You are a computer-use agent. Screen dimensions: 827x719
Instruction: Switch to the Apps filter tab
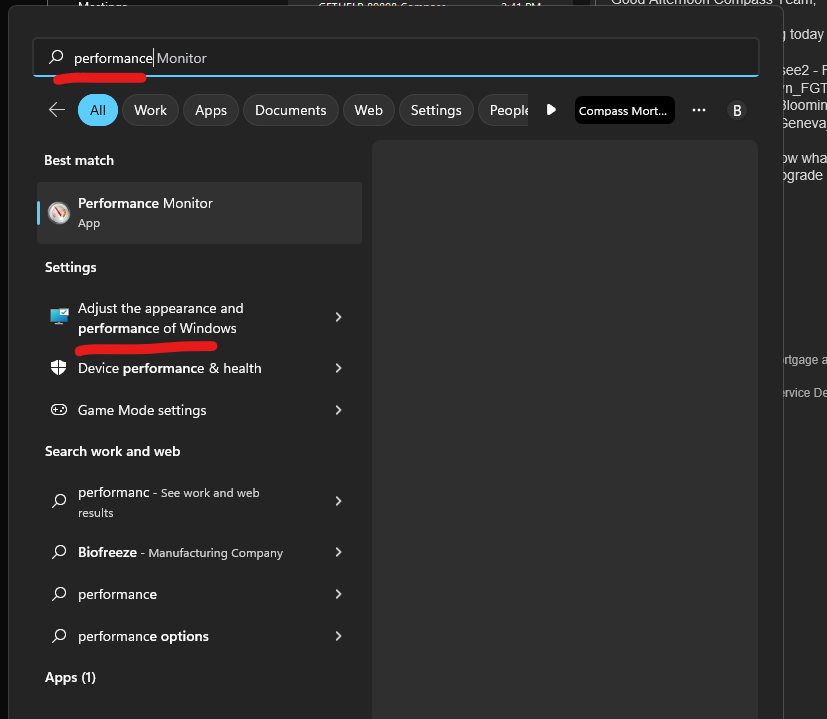[211, 110]
